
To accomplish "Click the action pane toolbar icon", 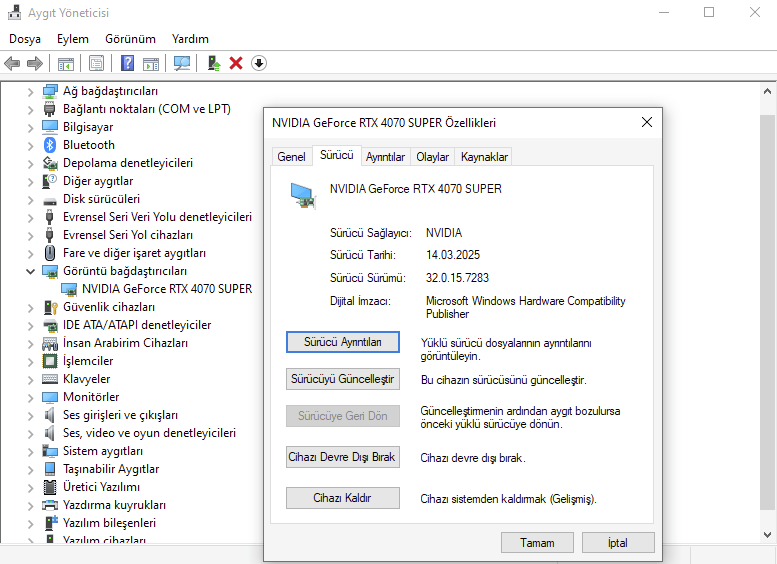I will pos(151,63).
